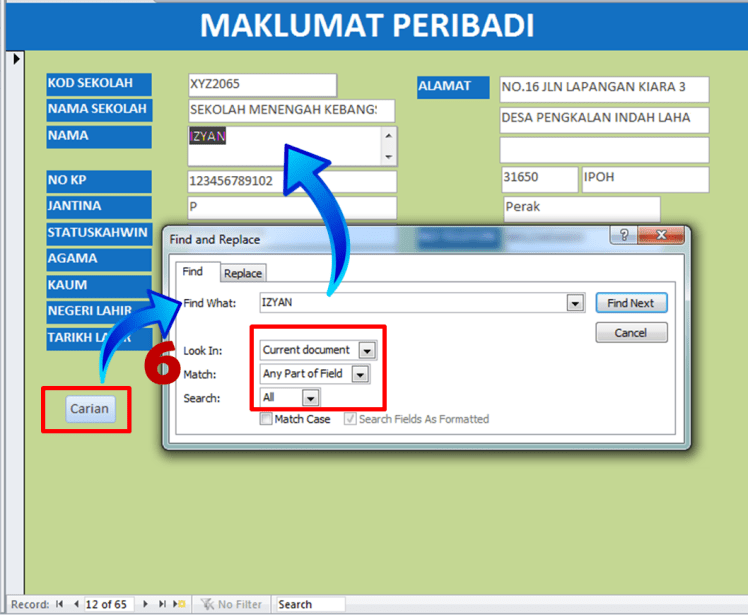Click the dialog Help question mark

tap(622, 237)
